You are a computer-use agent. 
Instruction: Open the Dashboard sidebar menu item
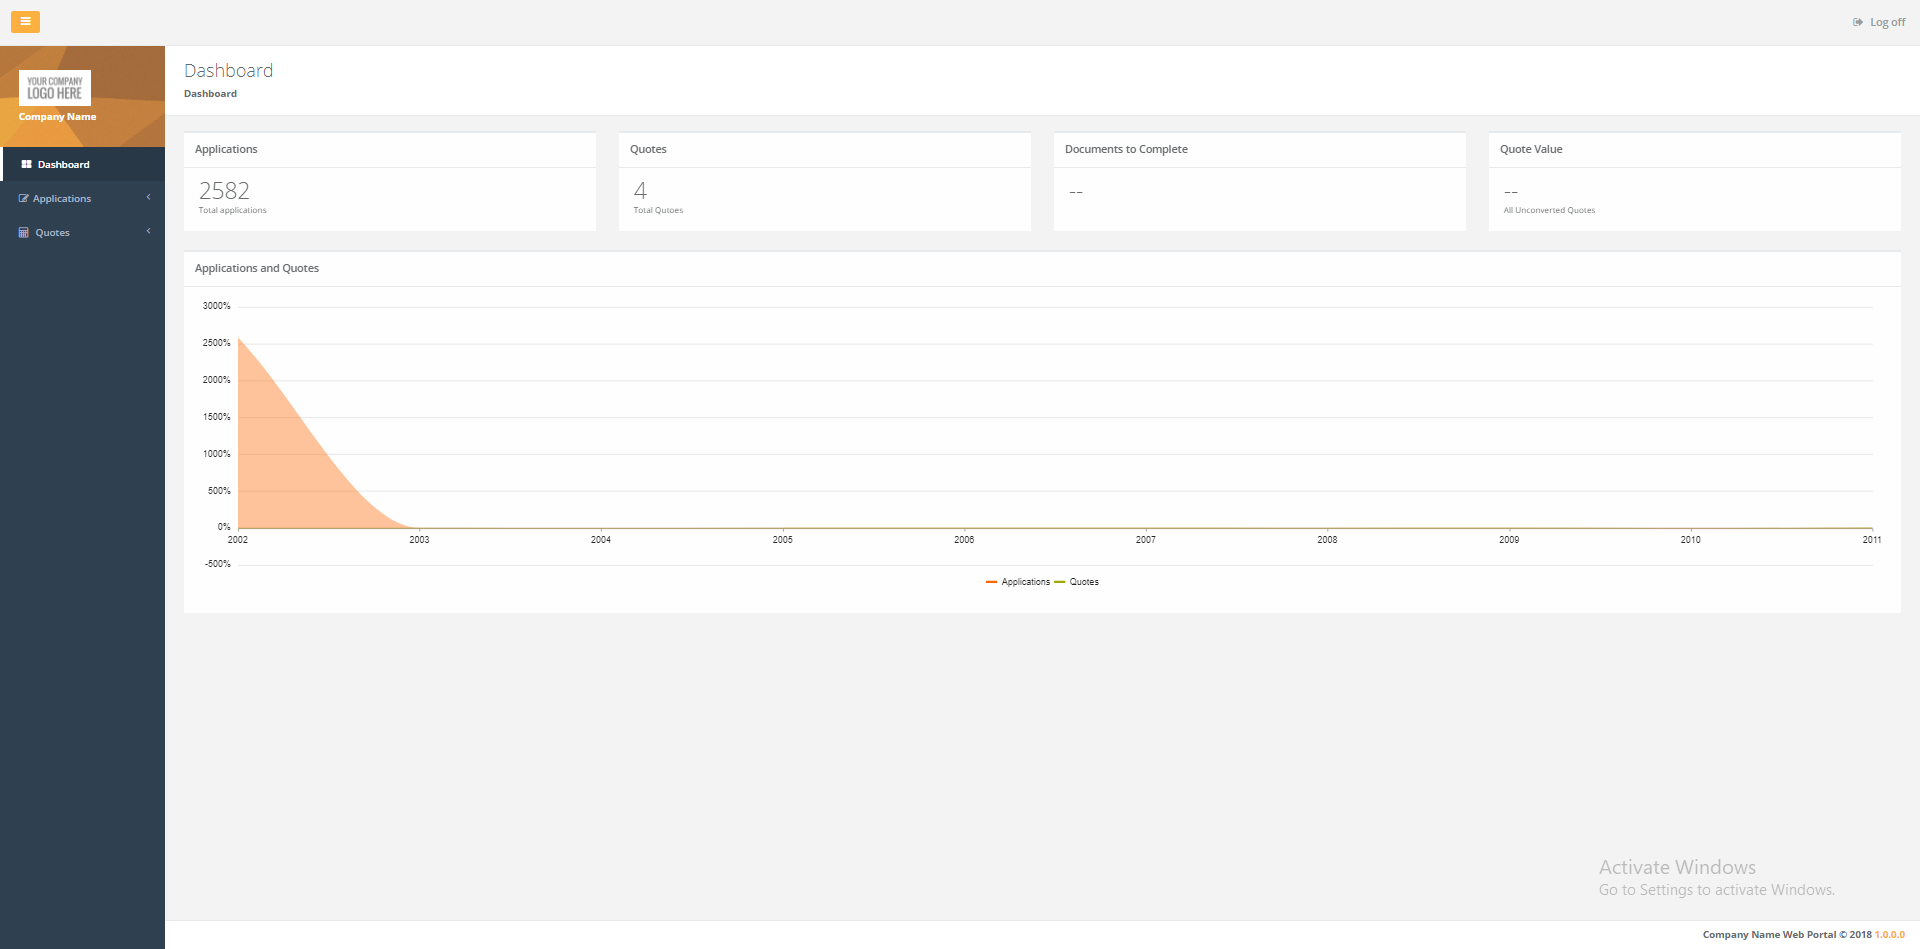click(82, 164)
